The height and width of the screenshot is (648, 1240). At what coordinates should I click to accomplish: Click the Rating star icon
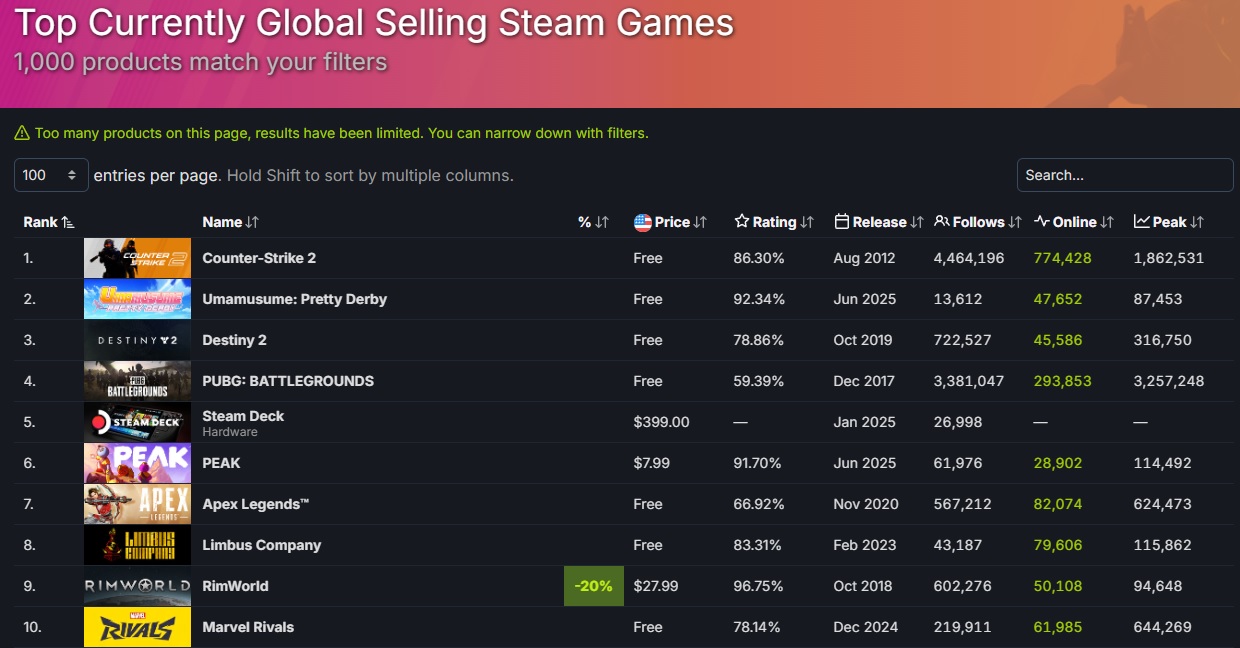741,222
